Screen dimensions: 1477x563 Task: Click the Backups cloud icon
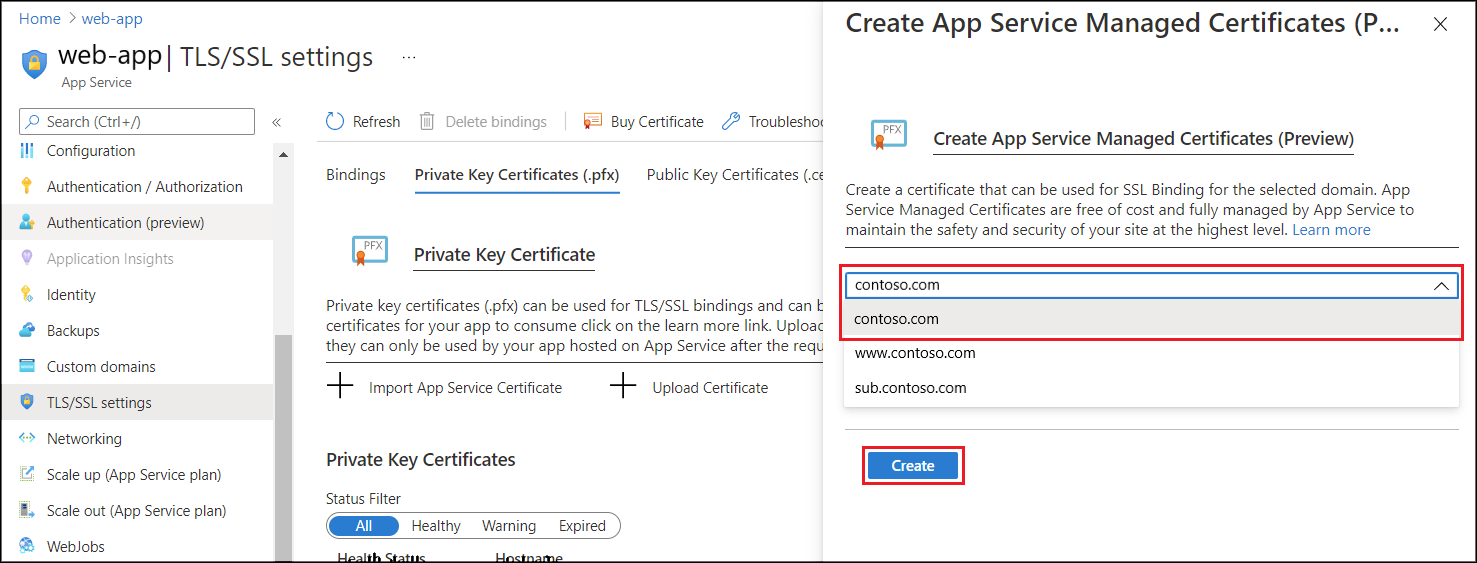pyautogui.click(x=27, y=331)
